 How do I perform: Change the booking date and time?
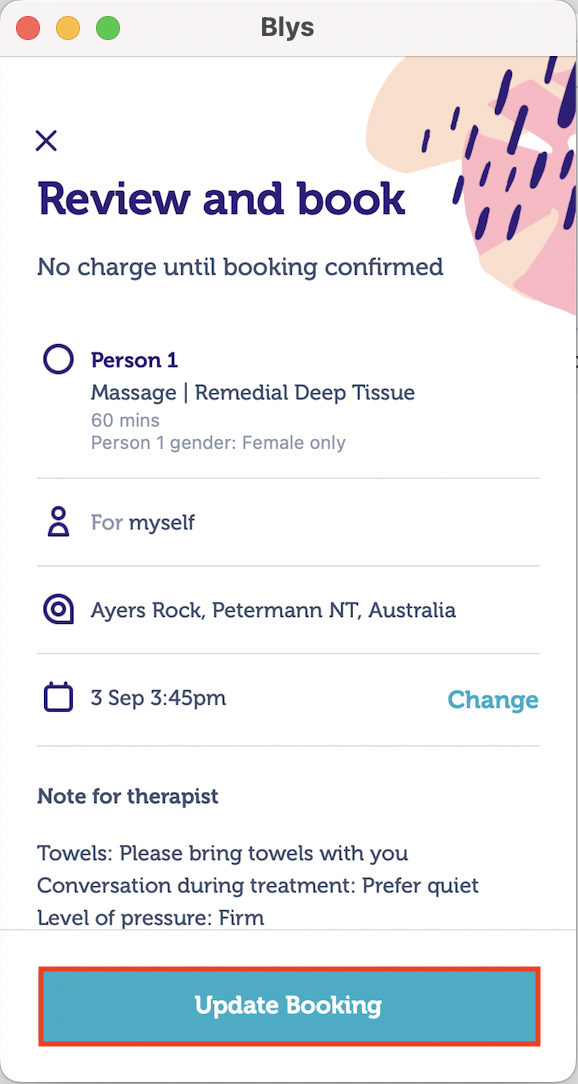[x=493, y=700]
